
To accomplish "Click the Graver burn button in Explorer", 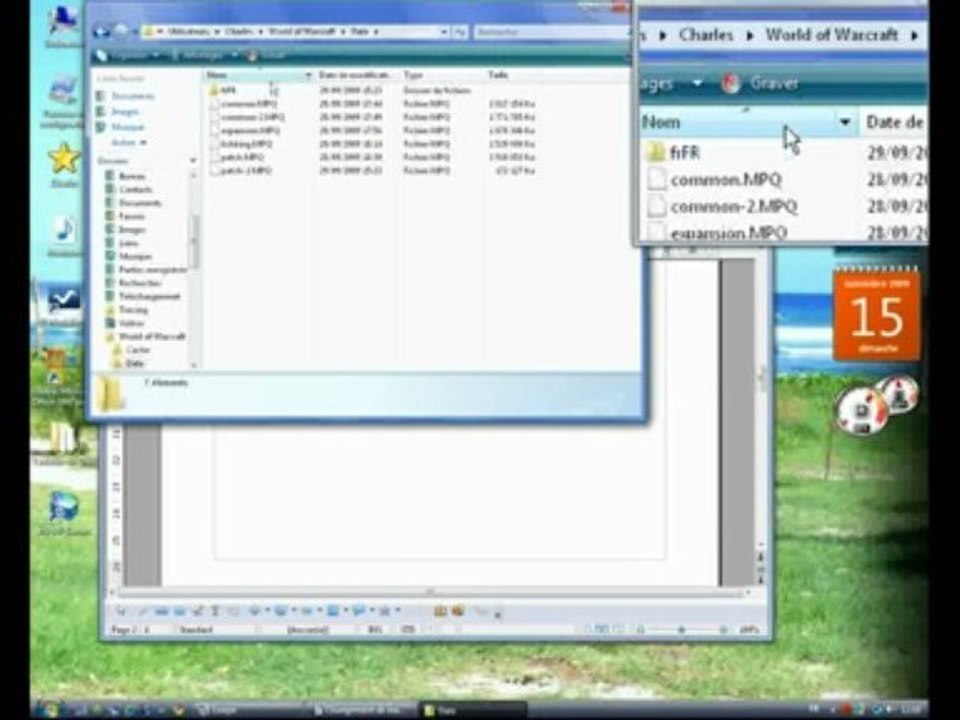I will pyautogui.click(x=266, y=56).
